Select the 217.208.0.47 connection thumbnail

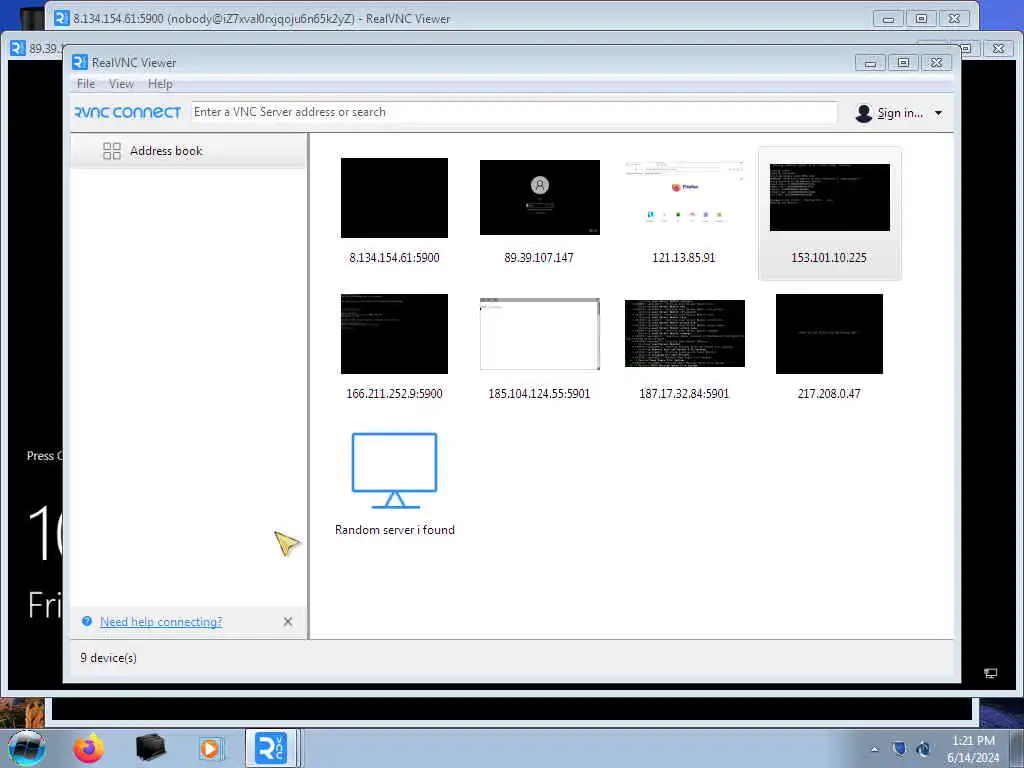click(x=829, y=334)
